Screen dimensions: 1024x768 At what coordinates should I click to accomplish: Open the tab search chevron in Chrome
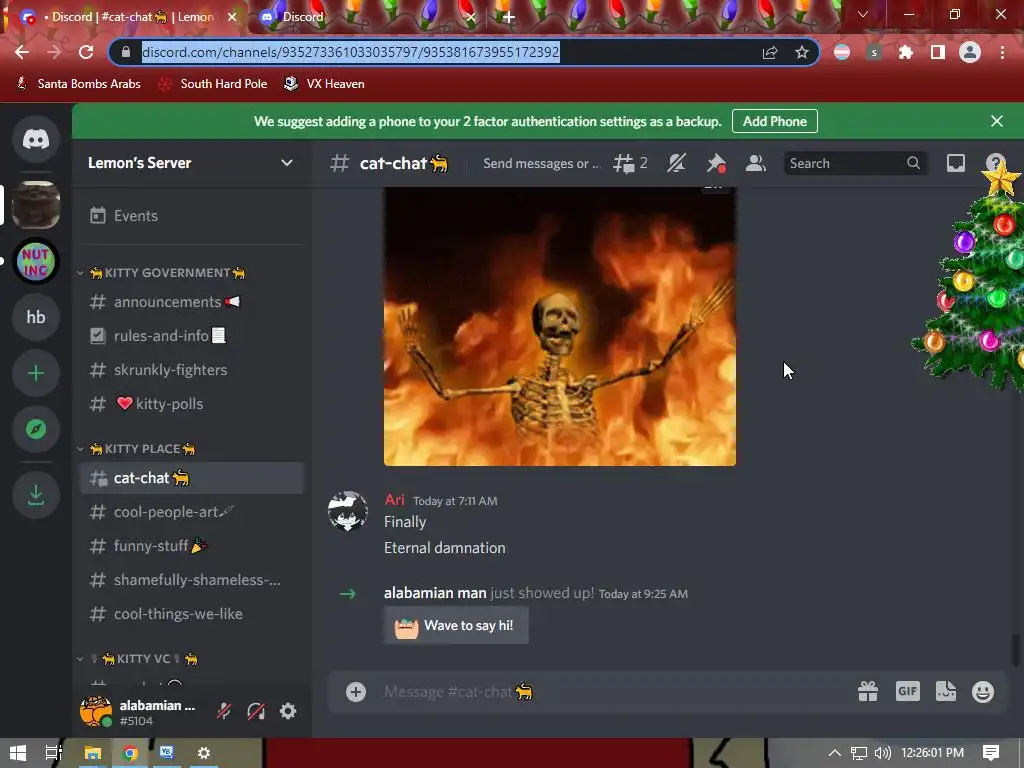(863, 14)
